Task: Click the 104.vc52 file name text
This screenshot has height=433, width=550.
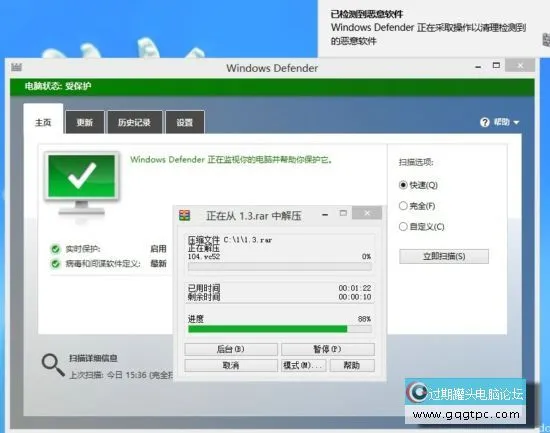Action: (204, 257)
